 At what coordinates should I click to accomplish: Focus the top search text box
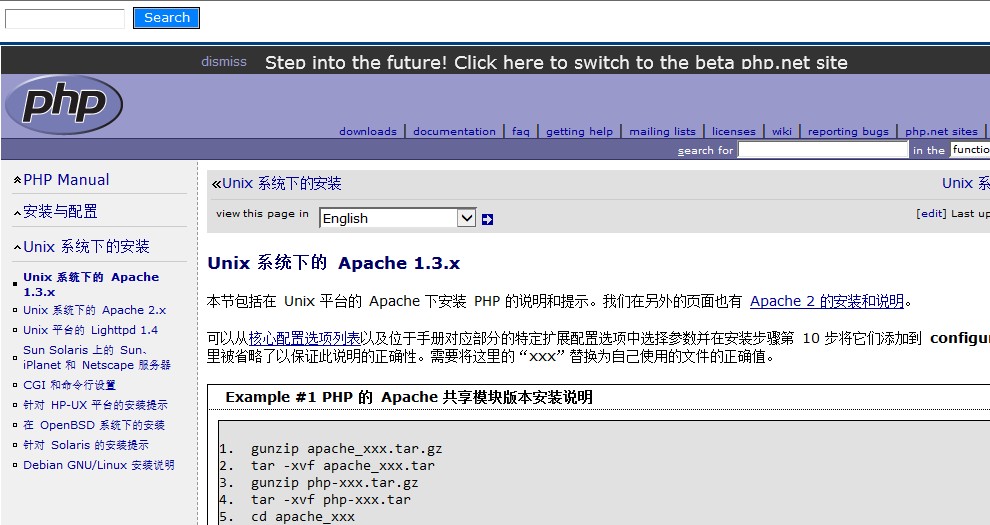(x=65, y=18)
